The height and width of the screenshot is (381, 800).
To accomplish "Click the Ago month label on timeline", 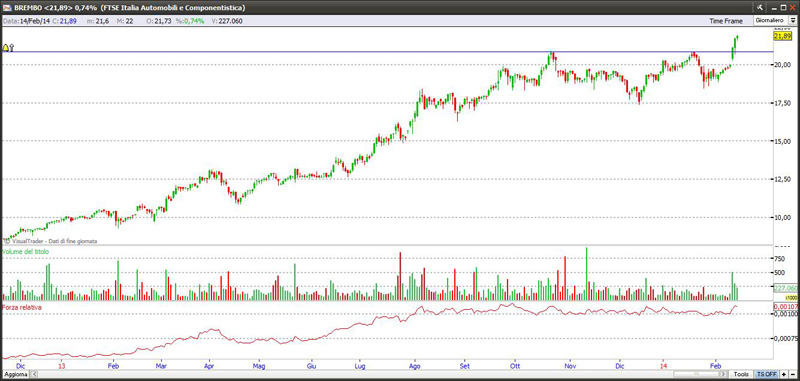I will [x=415, y=366].
